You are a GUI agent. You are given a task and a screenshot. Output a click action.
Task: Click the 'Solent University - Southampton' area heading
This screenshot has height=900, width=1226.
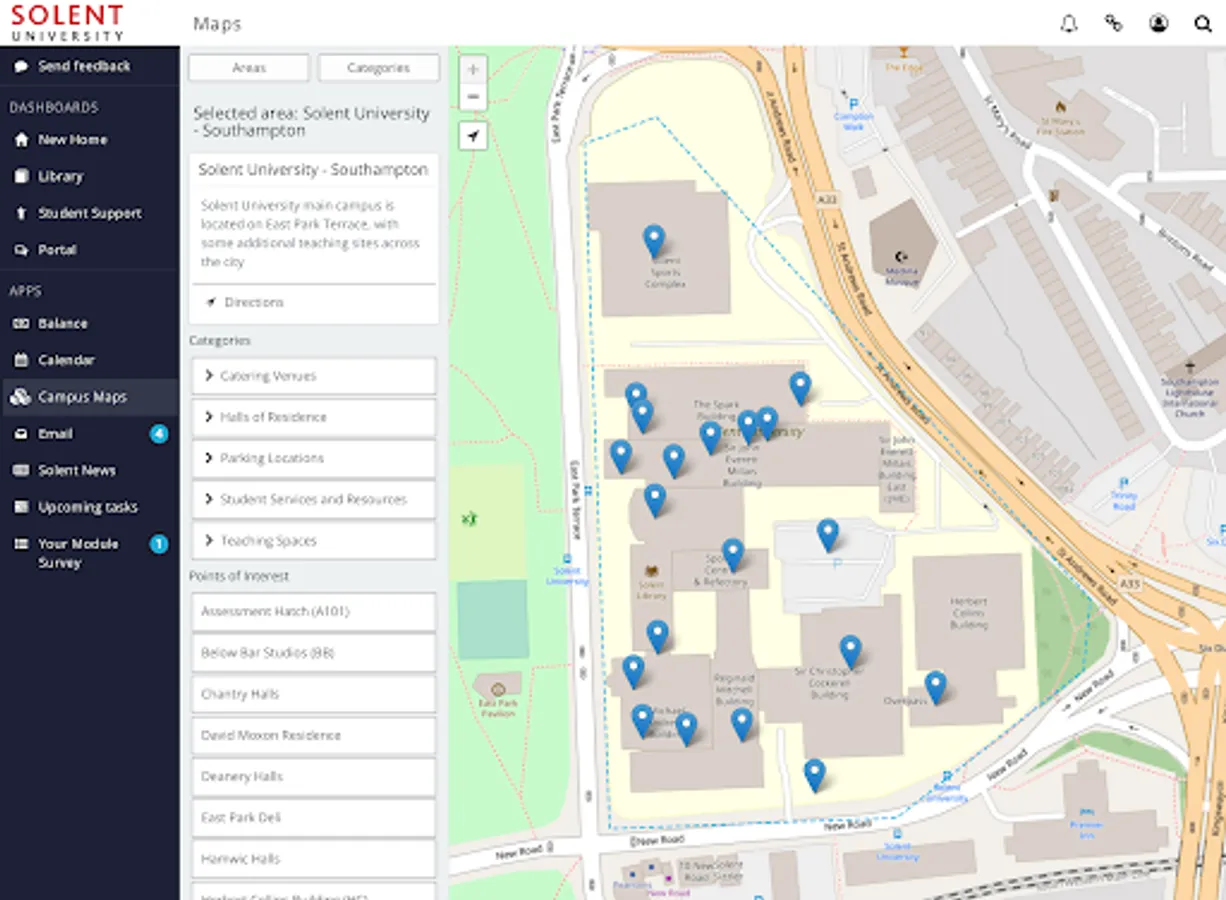coord(313,170)
